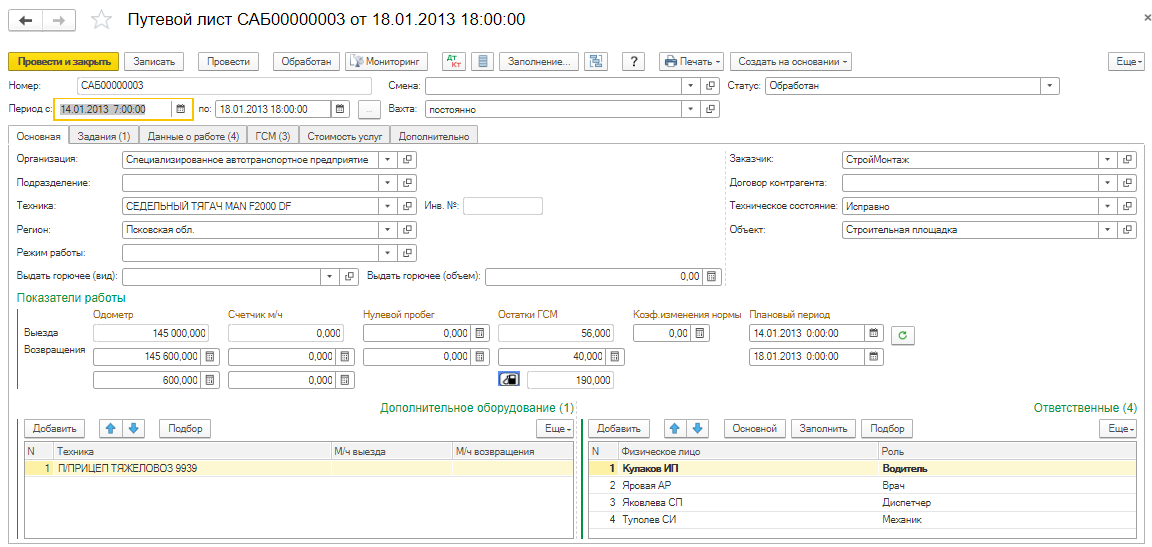The height and width of the screenshot is (547, 1152).
Task: Open calculator for Остатки ГСМ value 40,000
Action: click(616, 356)
